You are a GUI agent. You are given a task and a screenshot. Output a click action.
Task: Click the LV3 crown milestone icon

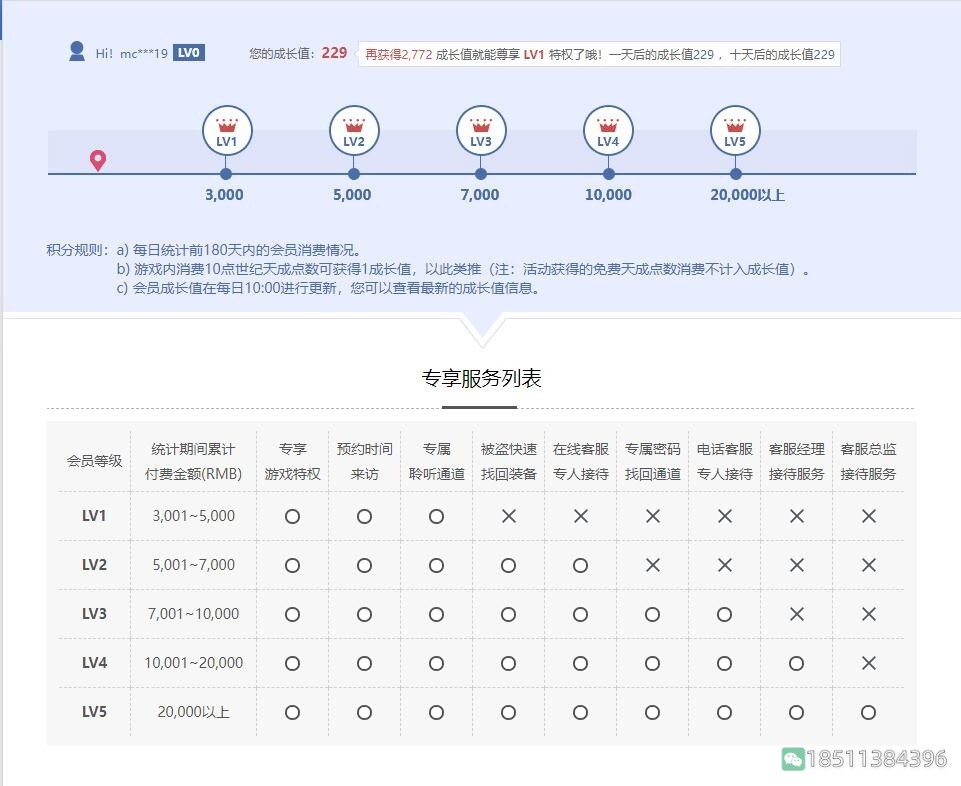(480, 128)
